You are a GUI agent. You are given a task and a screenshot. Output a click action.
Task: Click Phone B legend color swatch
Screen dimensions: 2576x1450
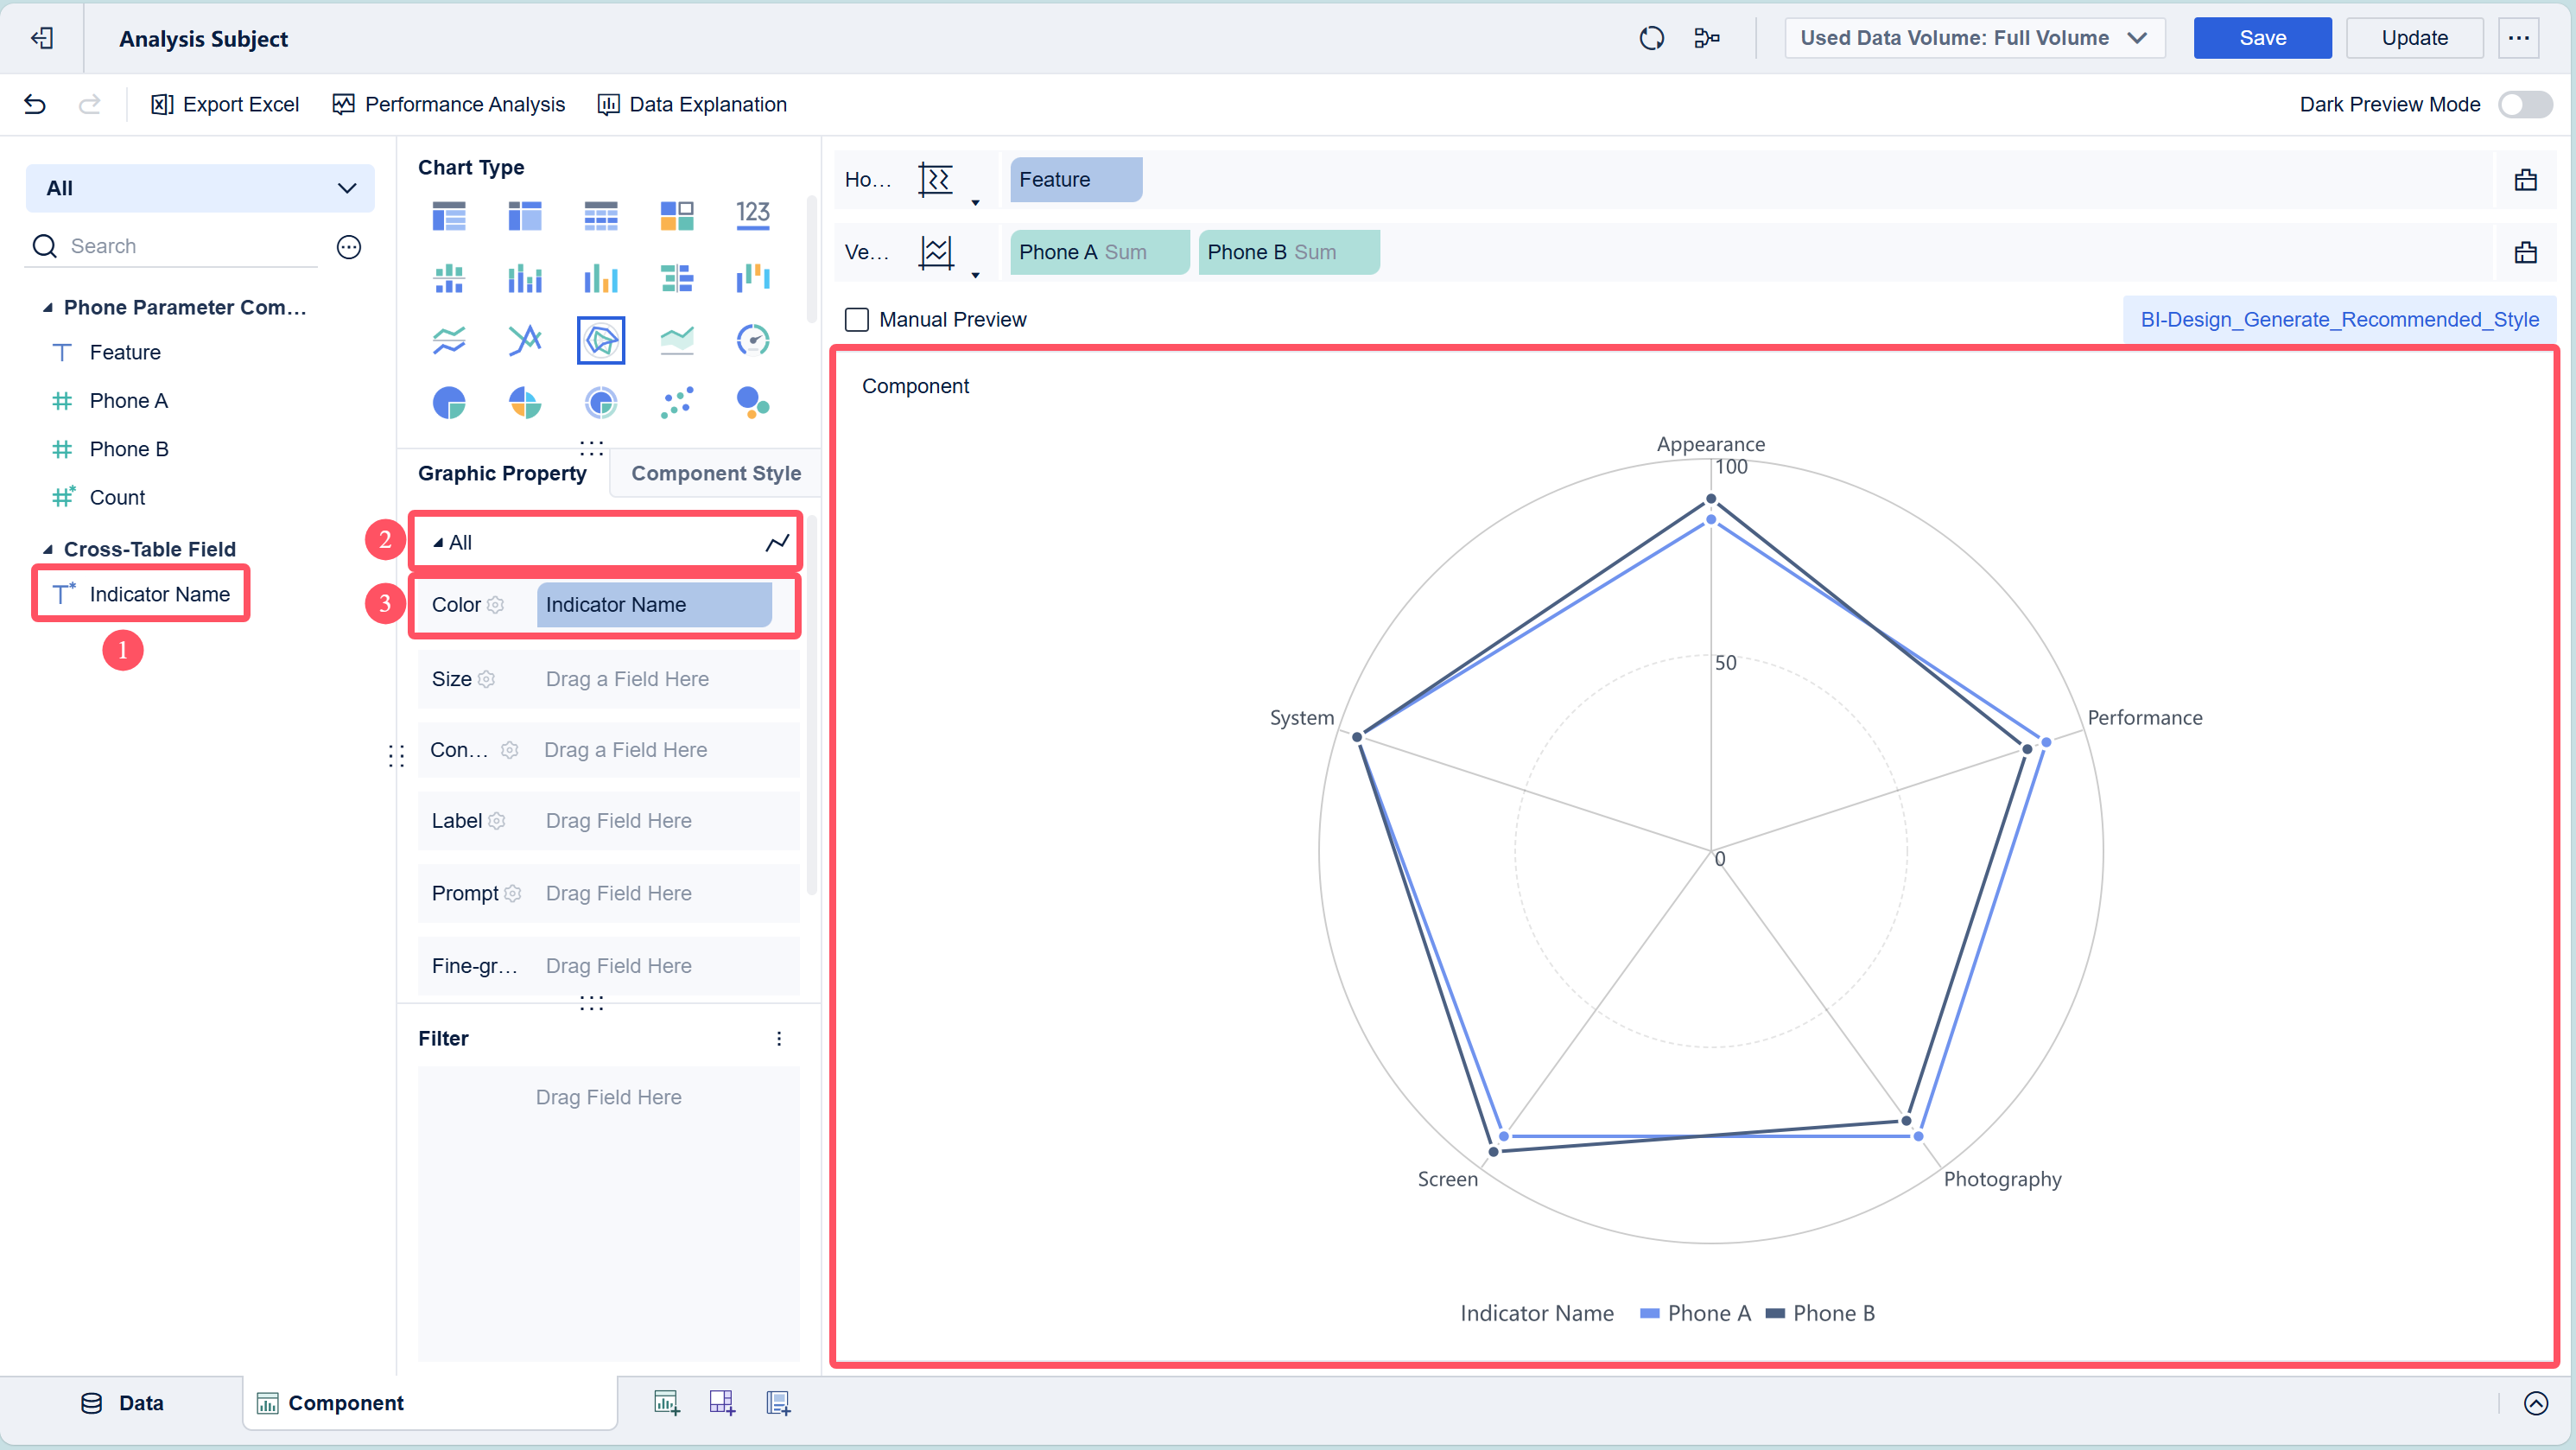1775,1313
